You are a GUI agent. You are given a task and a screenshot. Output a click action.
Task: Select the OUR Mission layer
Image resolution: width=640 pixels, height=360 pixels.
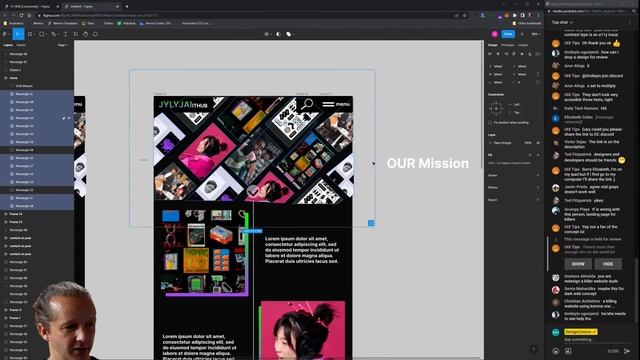[37, 86]
